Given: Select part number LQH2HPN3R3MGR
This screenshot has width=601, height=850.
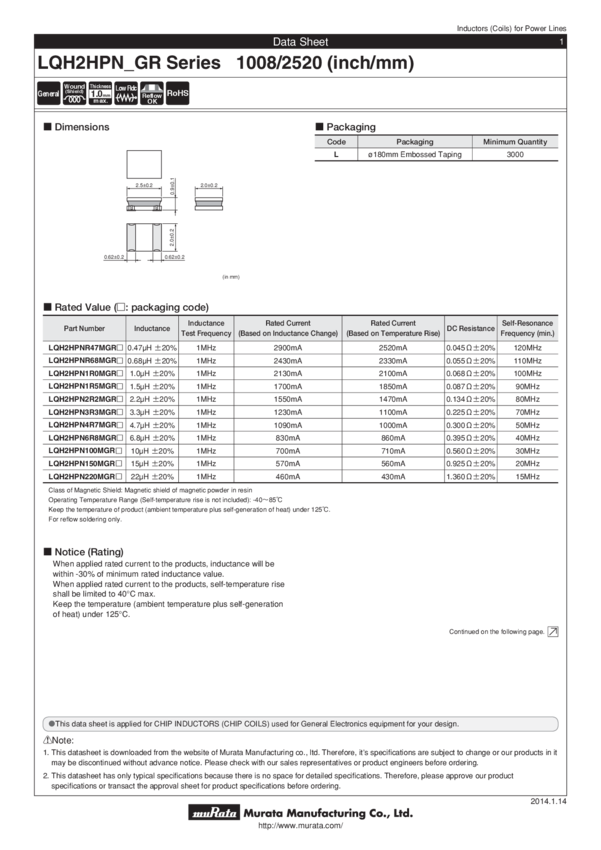Looking at the screenshot, I should click(x=85, y=412).
